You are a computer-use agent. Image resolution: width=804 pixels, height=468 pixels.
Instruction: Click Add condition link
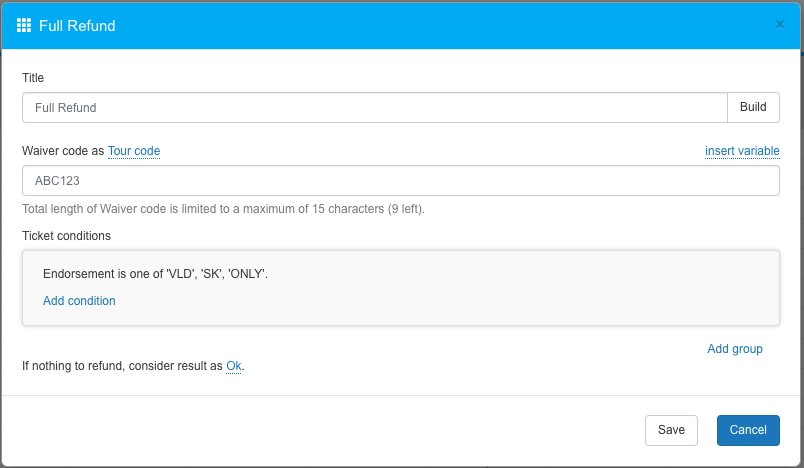click(79, 301)
